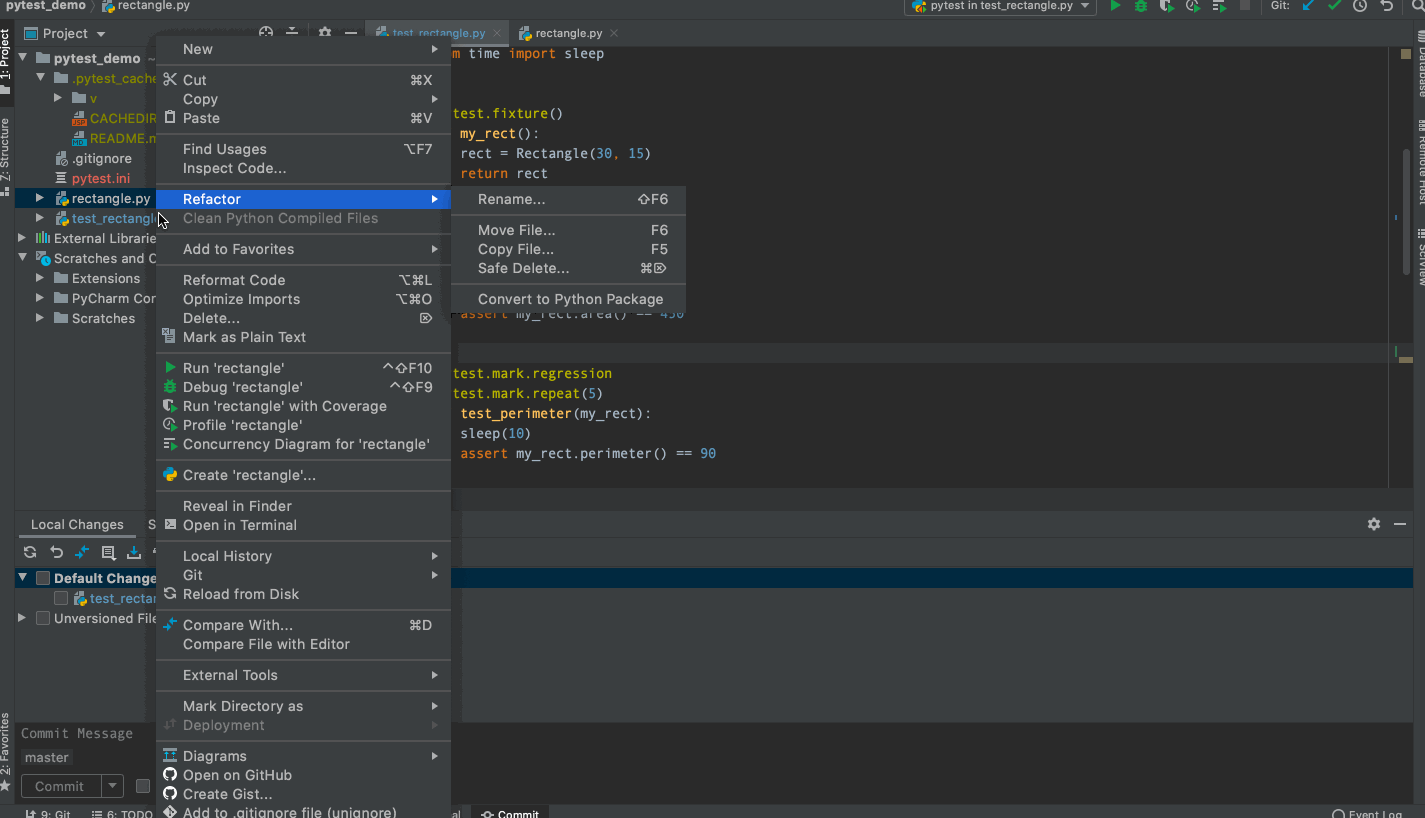Open the Event Log button
This screenshot has height=818, width=1425.
1367,814
